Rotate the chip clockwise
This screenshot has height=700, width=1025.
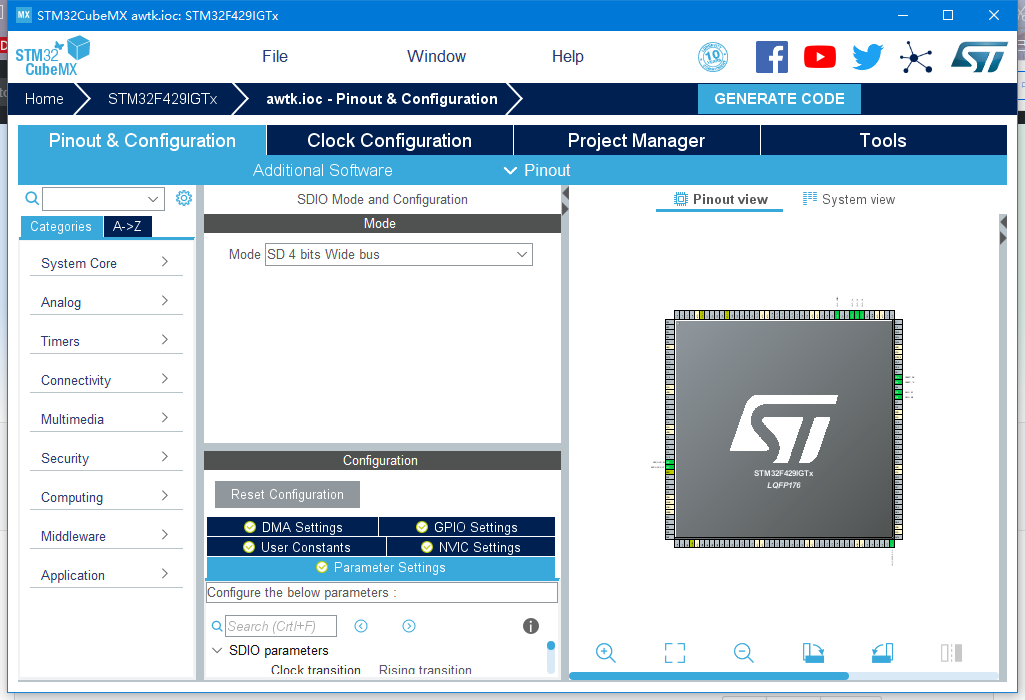[813, 652]
